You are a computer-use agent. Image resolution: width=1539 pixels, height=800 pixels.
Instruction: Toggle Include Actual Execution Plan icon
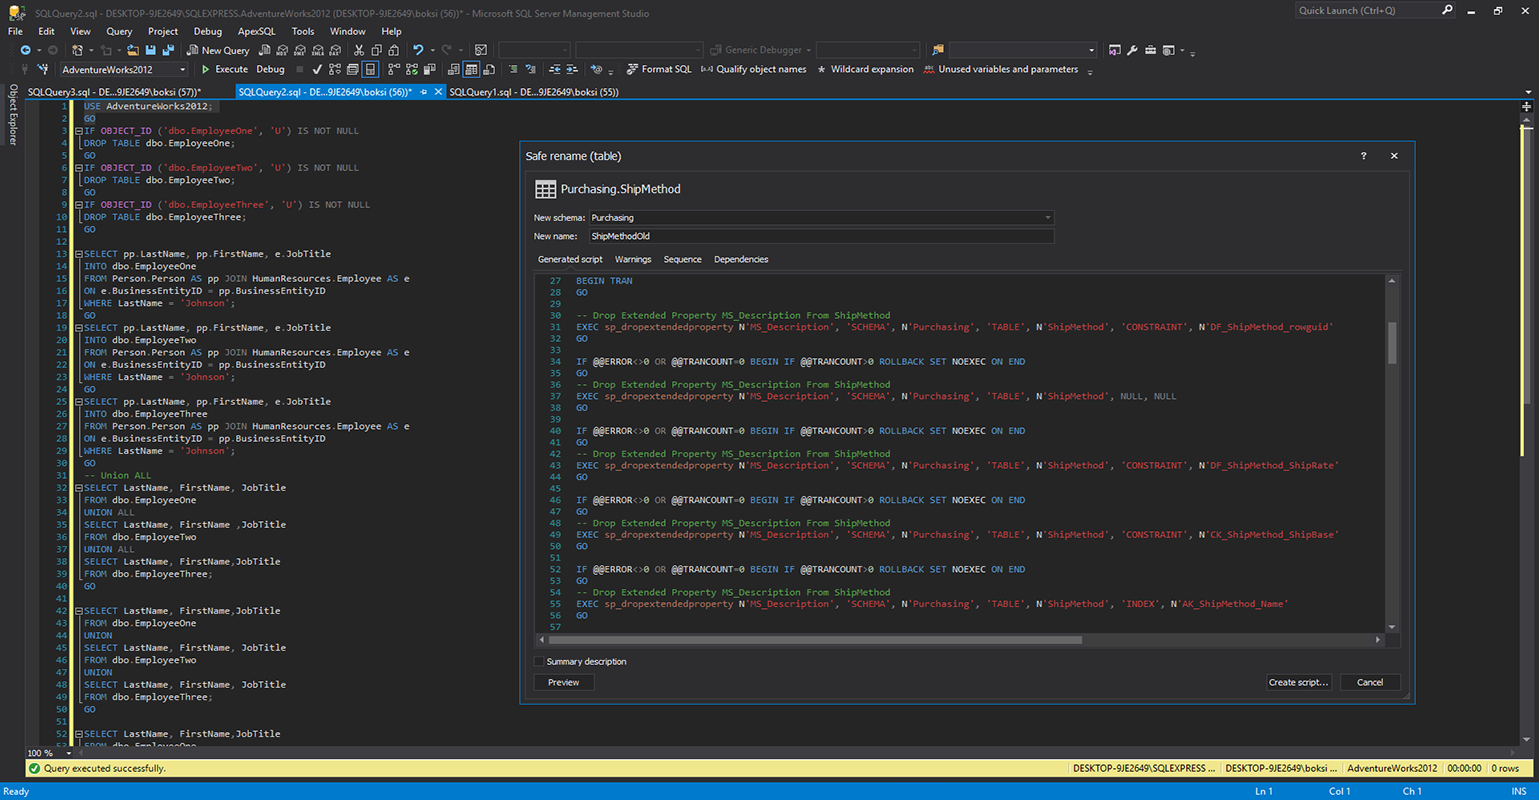pos(394,70)
